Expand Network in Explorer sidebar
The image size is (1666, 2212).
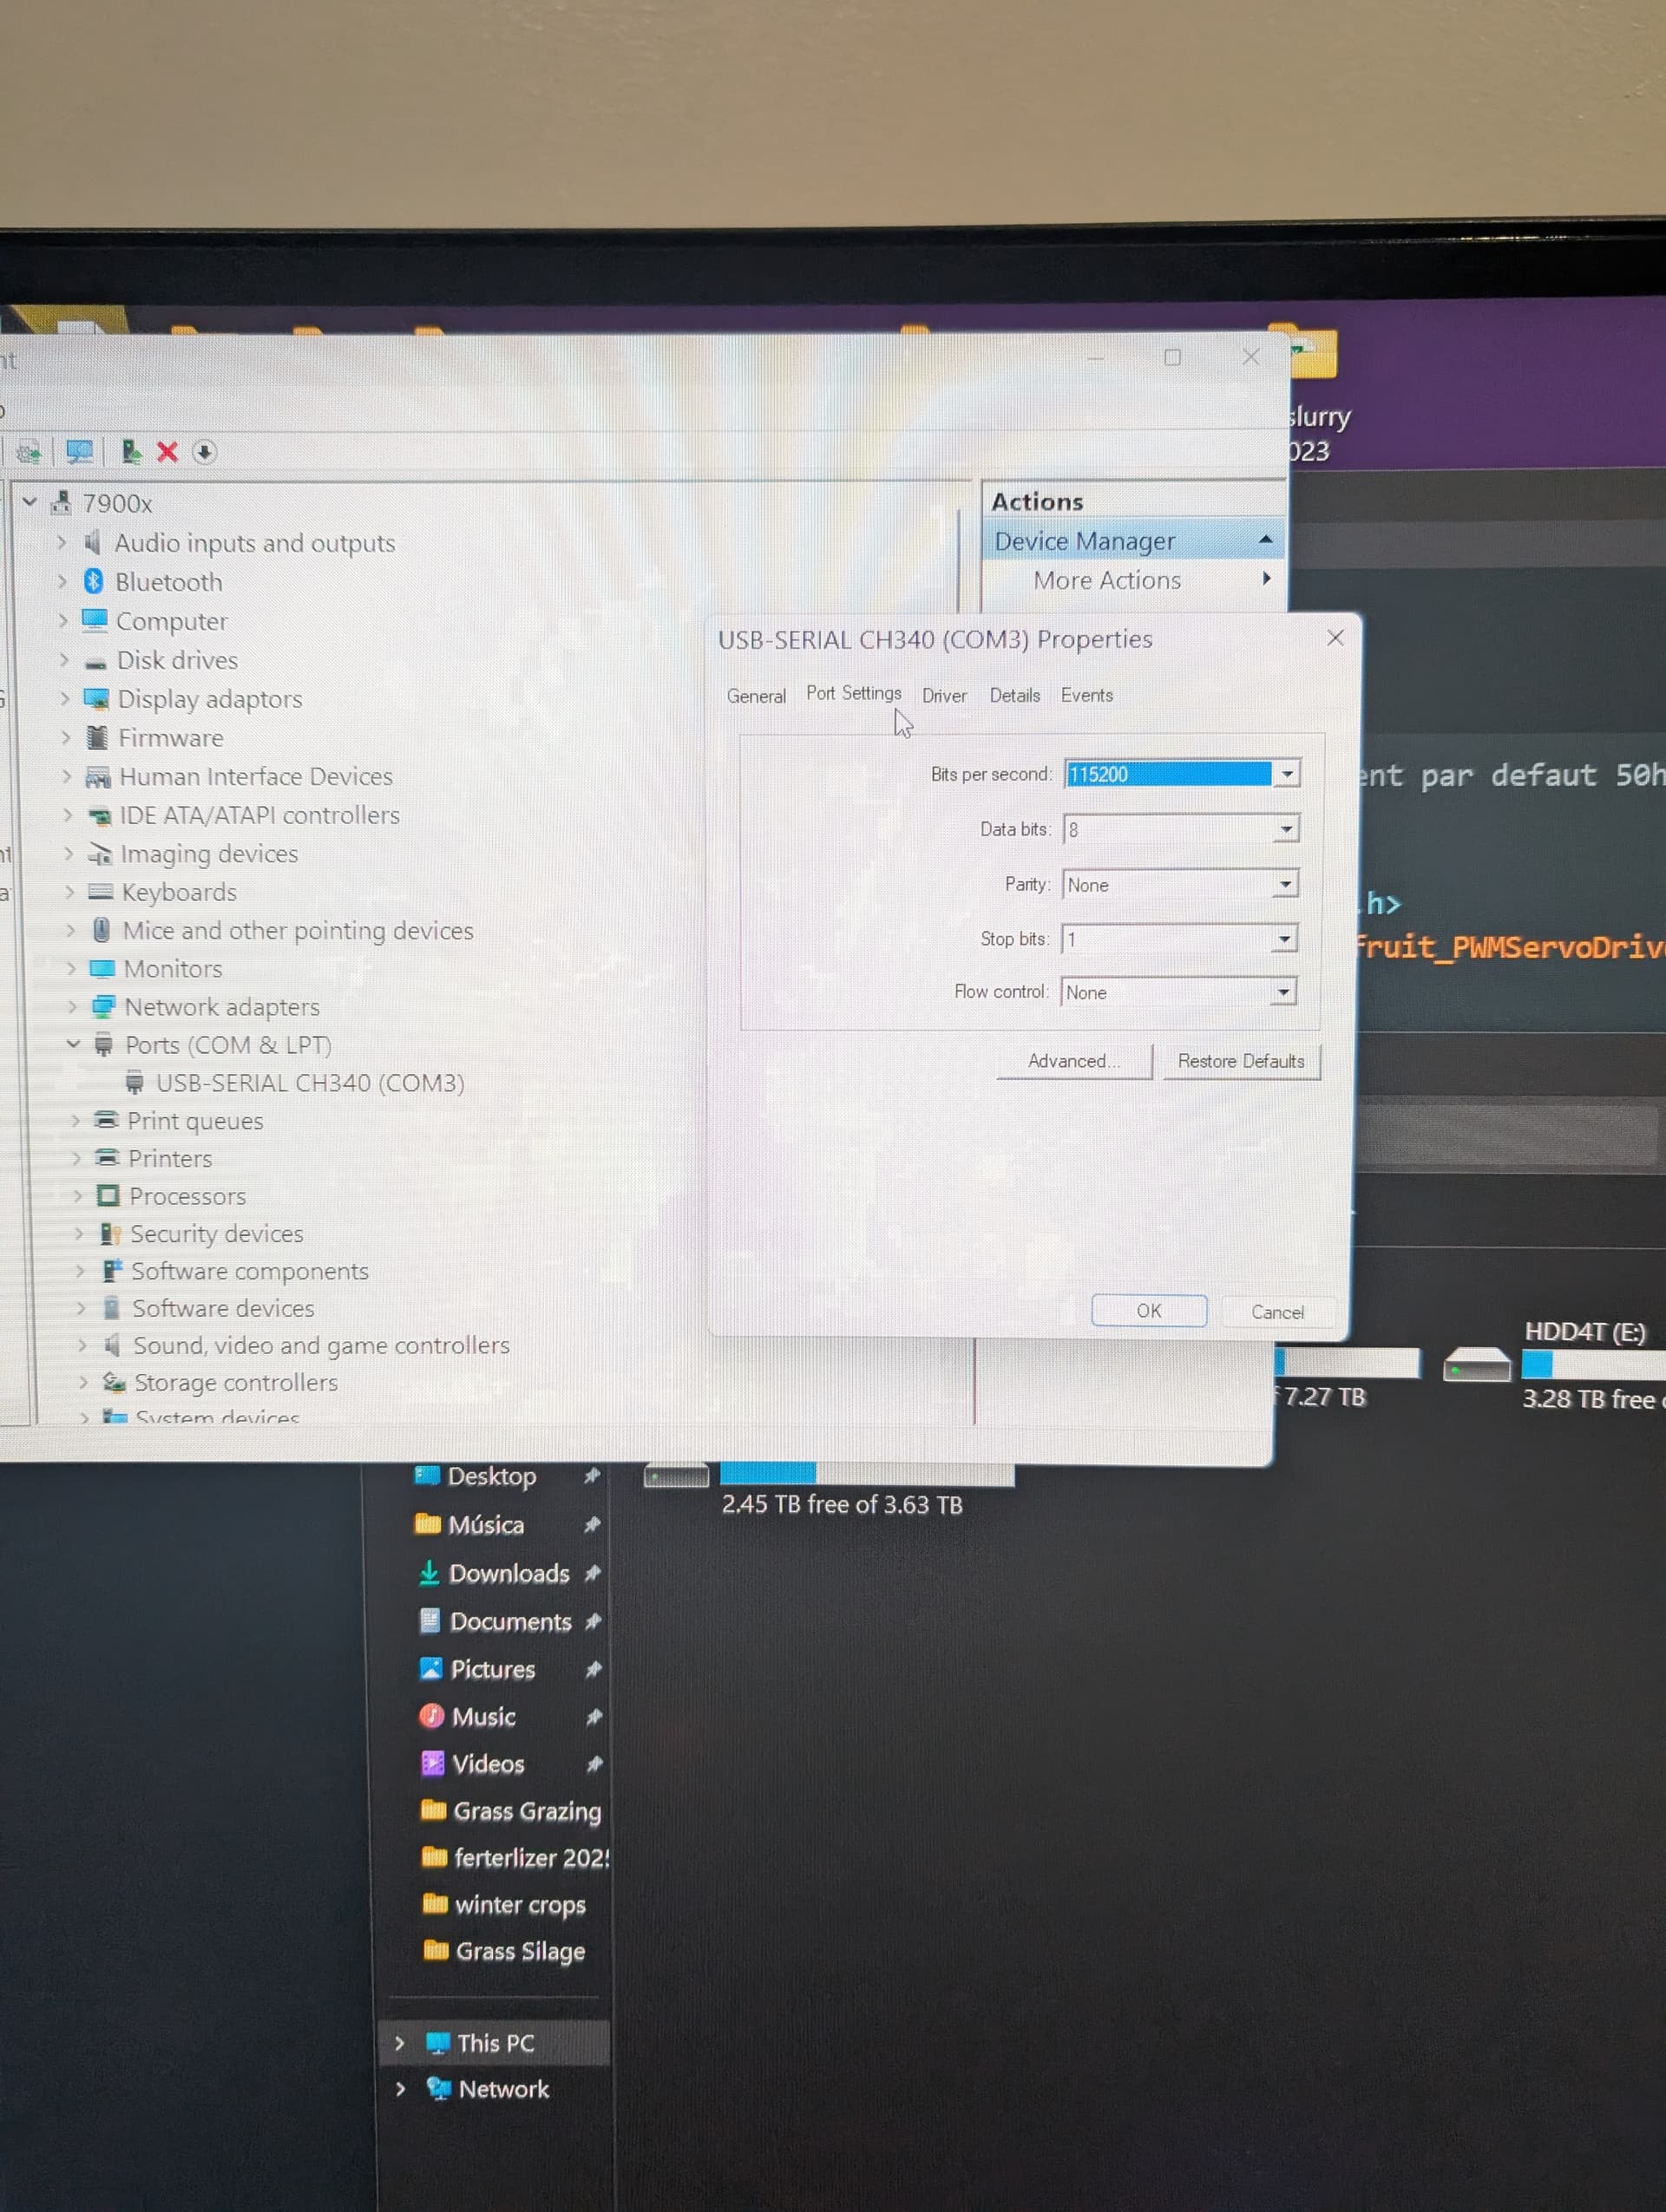[x=401, y=2089]
